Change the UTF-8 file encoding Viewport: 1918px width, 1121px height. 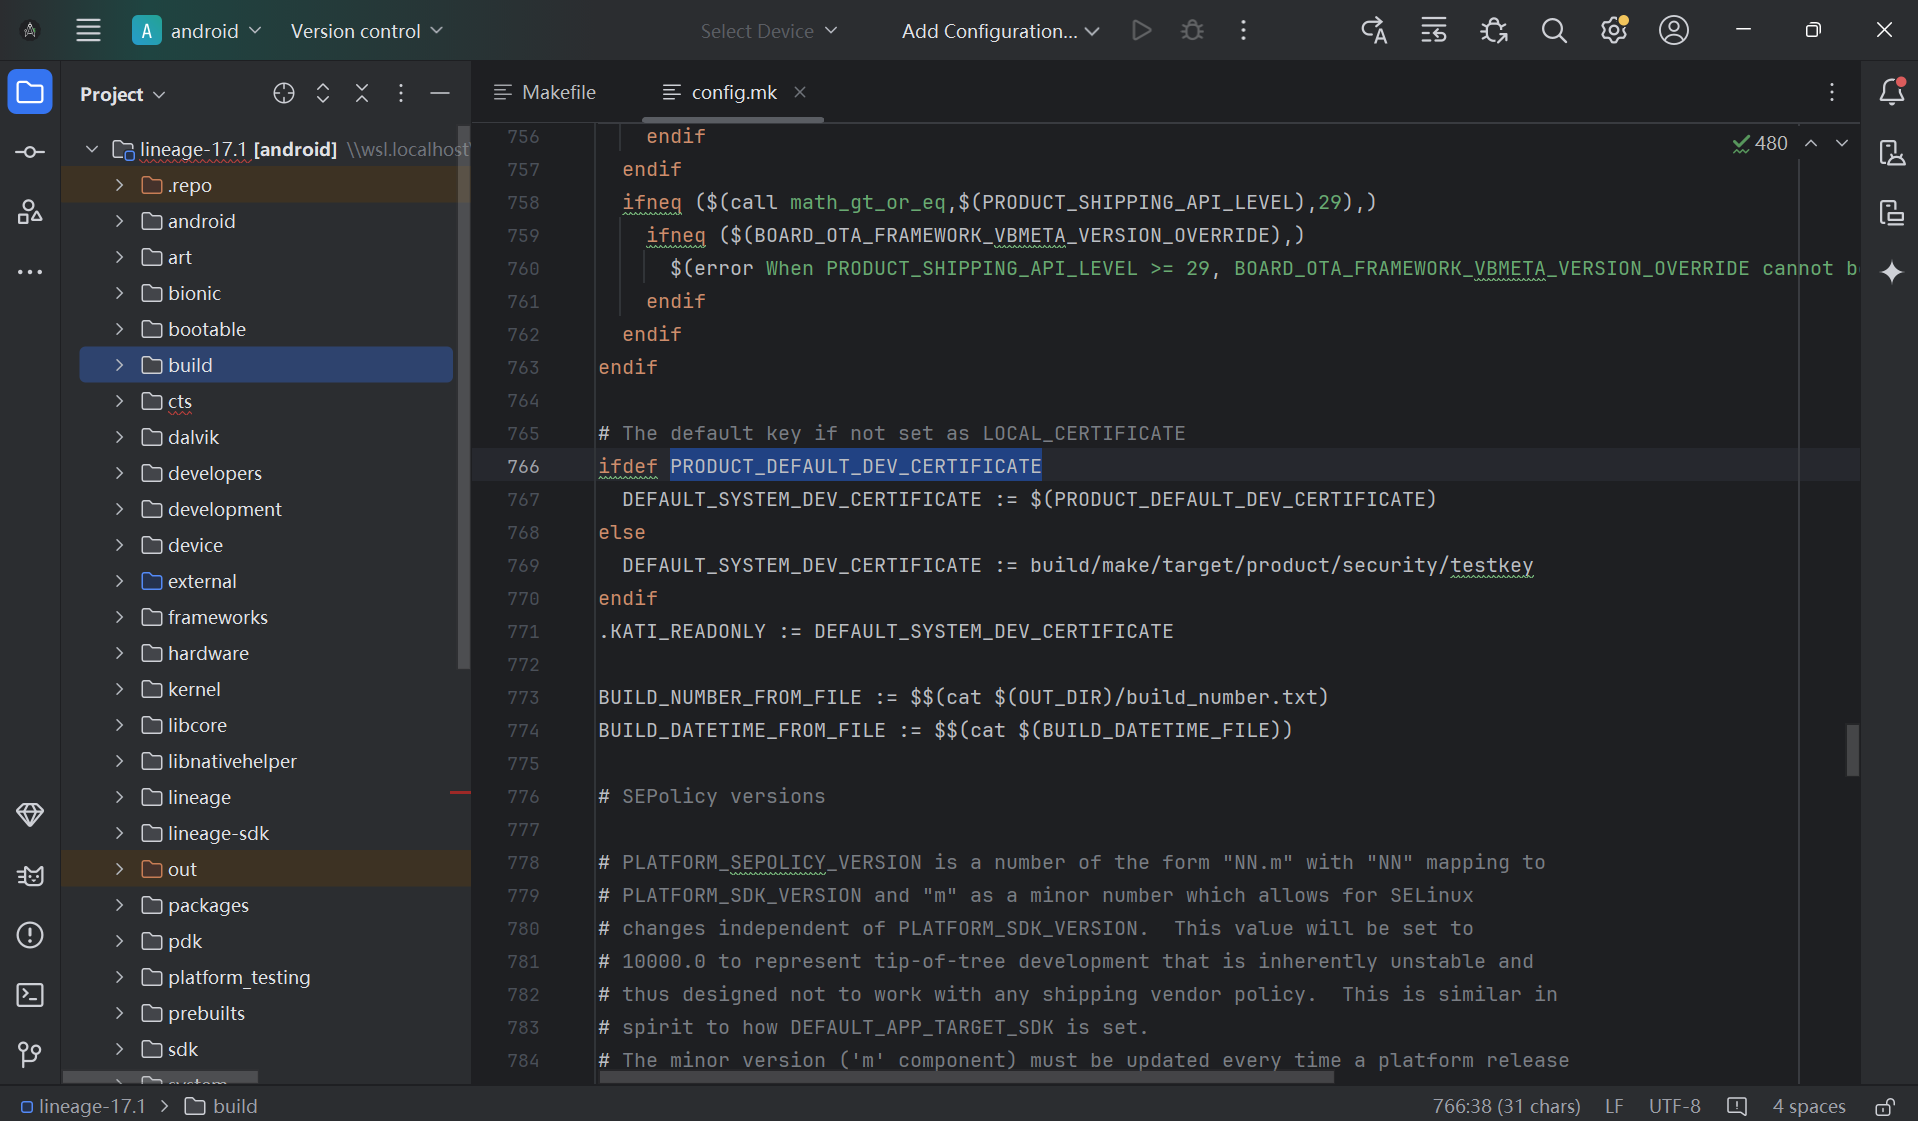(x=1674, y=1106)
